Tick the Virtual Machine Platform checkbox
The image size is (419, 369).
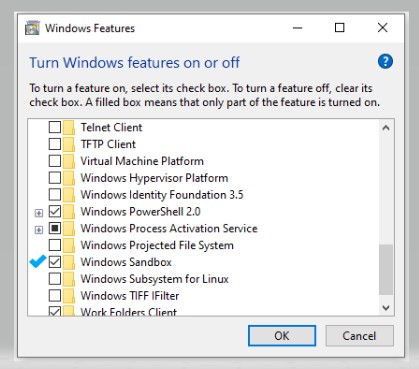tap(55, 161)
